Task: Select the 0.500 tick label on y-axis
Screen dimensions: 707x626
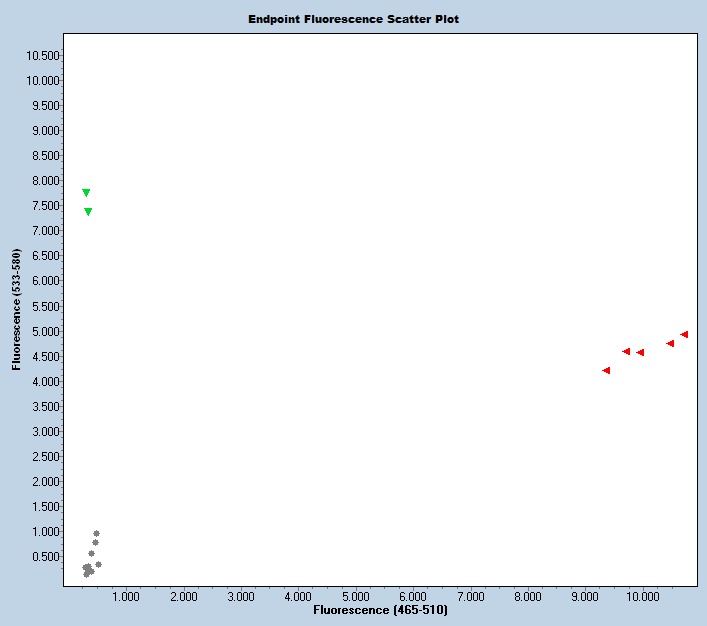Action: pos(46,557)
